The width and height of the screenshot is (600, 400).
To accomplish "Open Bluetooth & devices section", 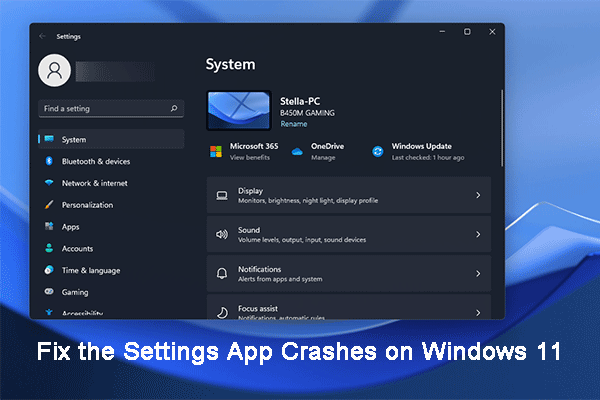I will point(111,161).
